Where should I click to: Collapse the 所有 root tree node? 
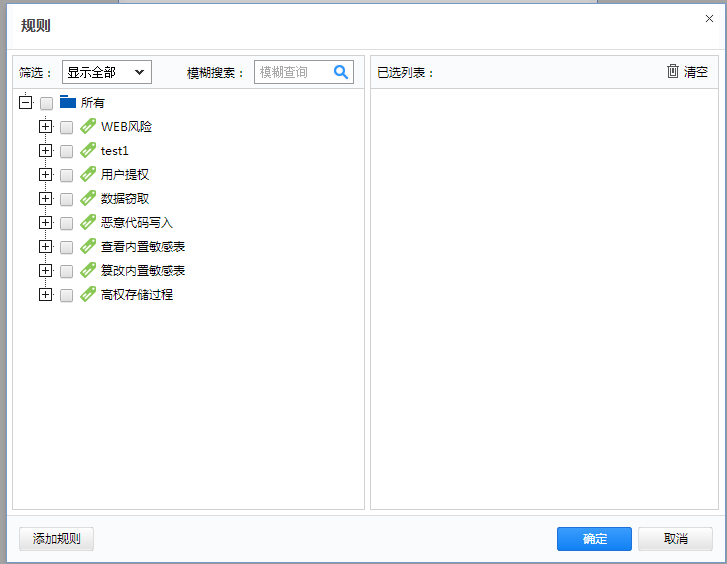[x=25, y=102]
